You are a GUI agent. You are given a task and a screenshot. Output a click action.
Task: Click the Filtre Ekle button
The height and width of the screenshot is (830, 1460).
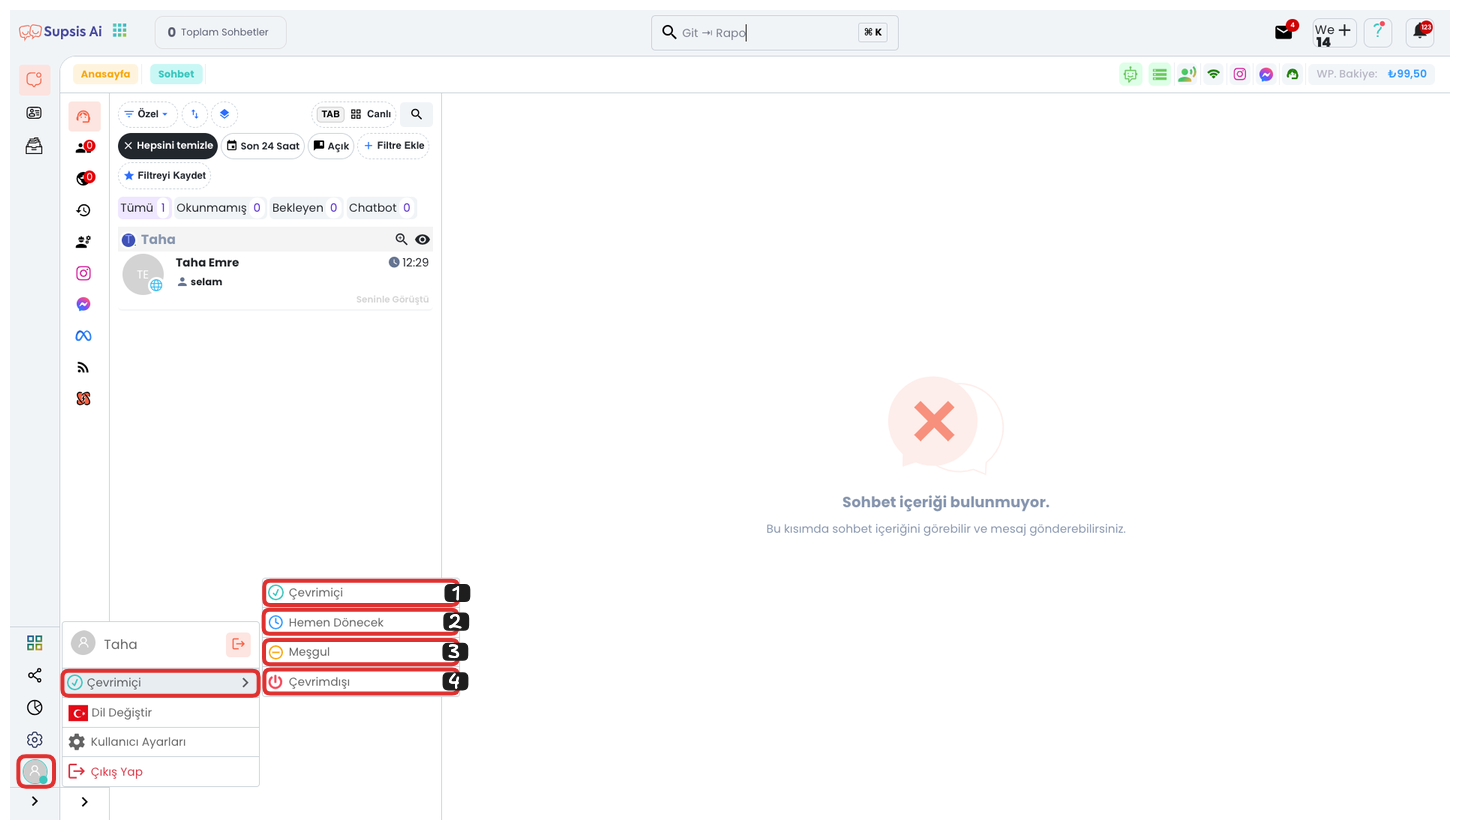tap(394, 146)
